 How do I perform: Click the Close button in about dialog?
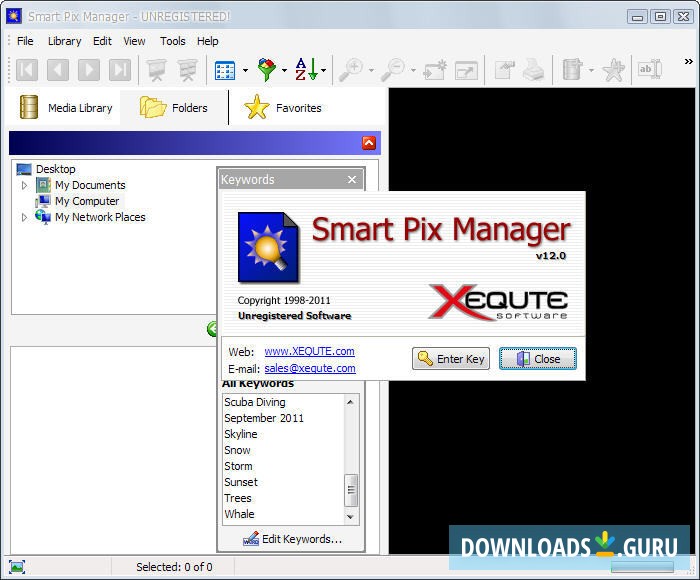click(538, 359)
